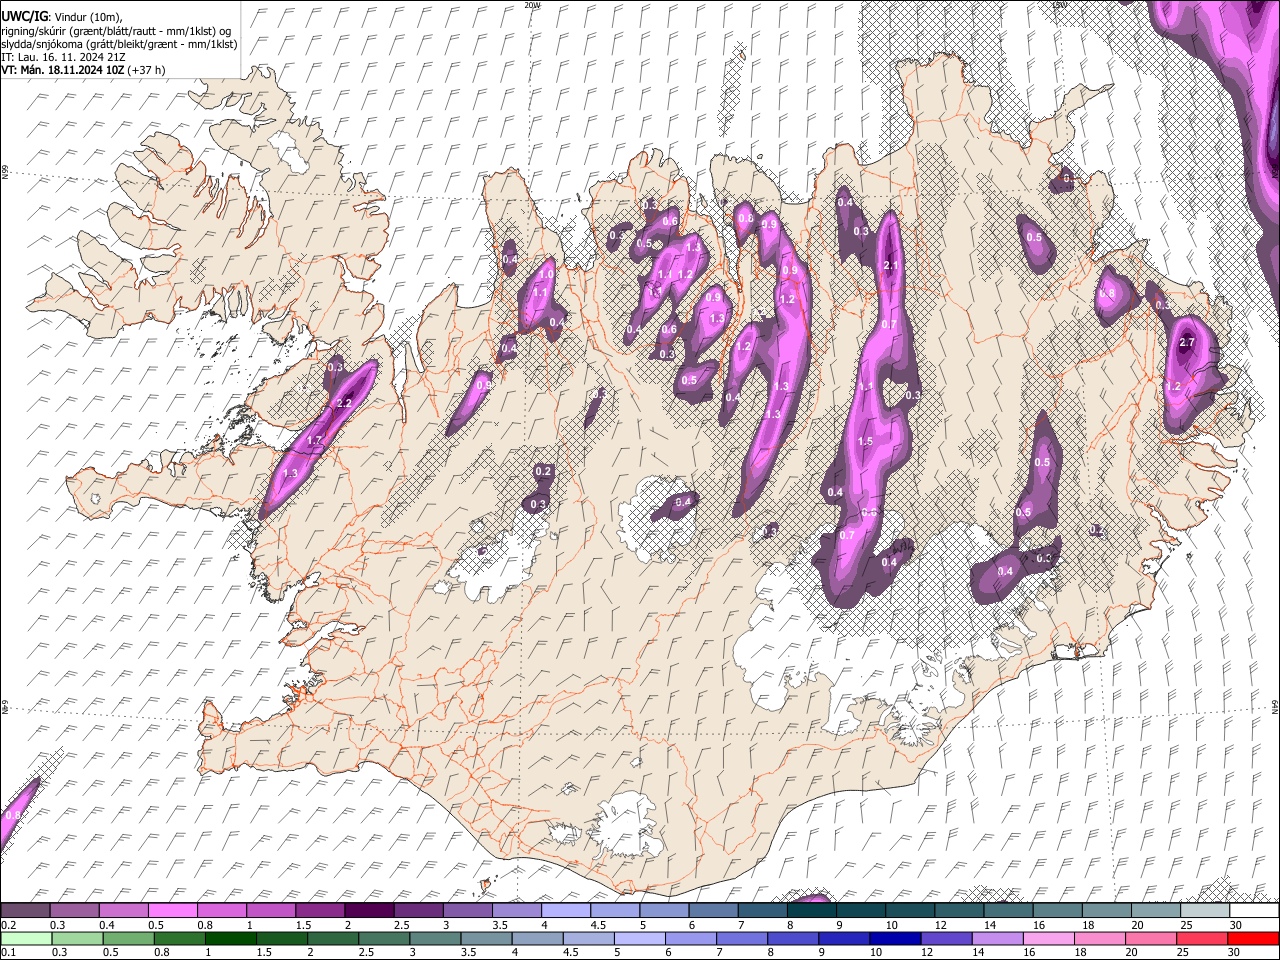
Task: Click the 'VT: Mán. 18.11.2024 10Z' valid time
Action: coord(62,70)
